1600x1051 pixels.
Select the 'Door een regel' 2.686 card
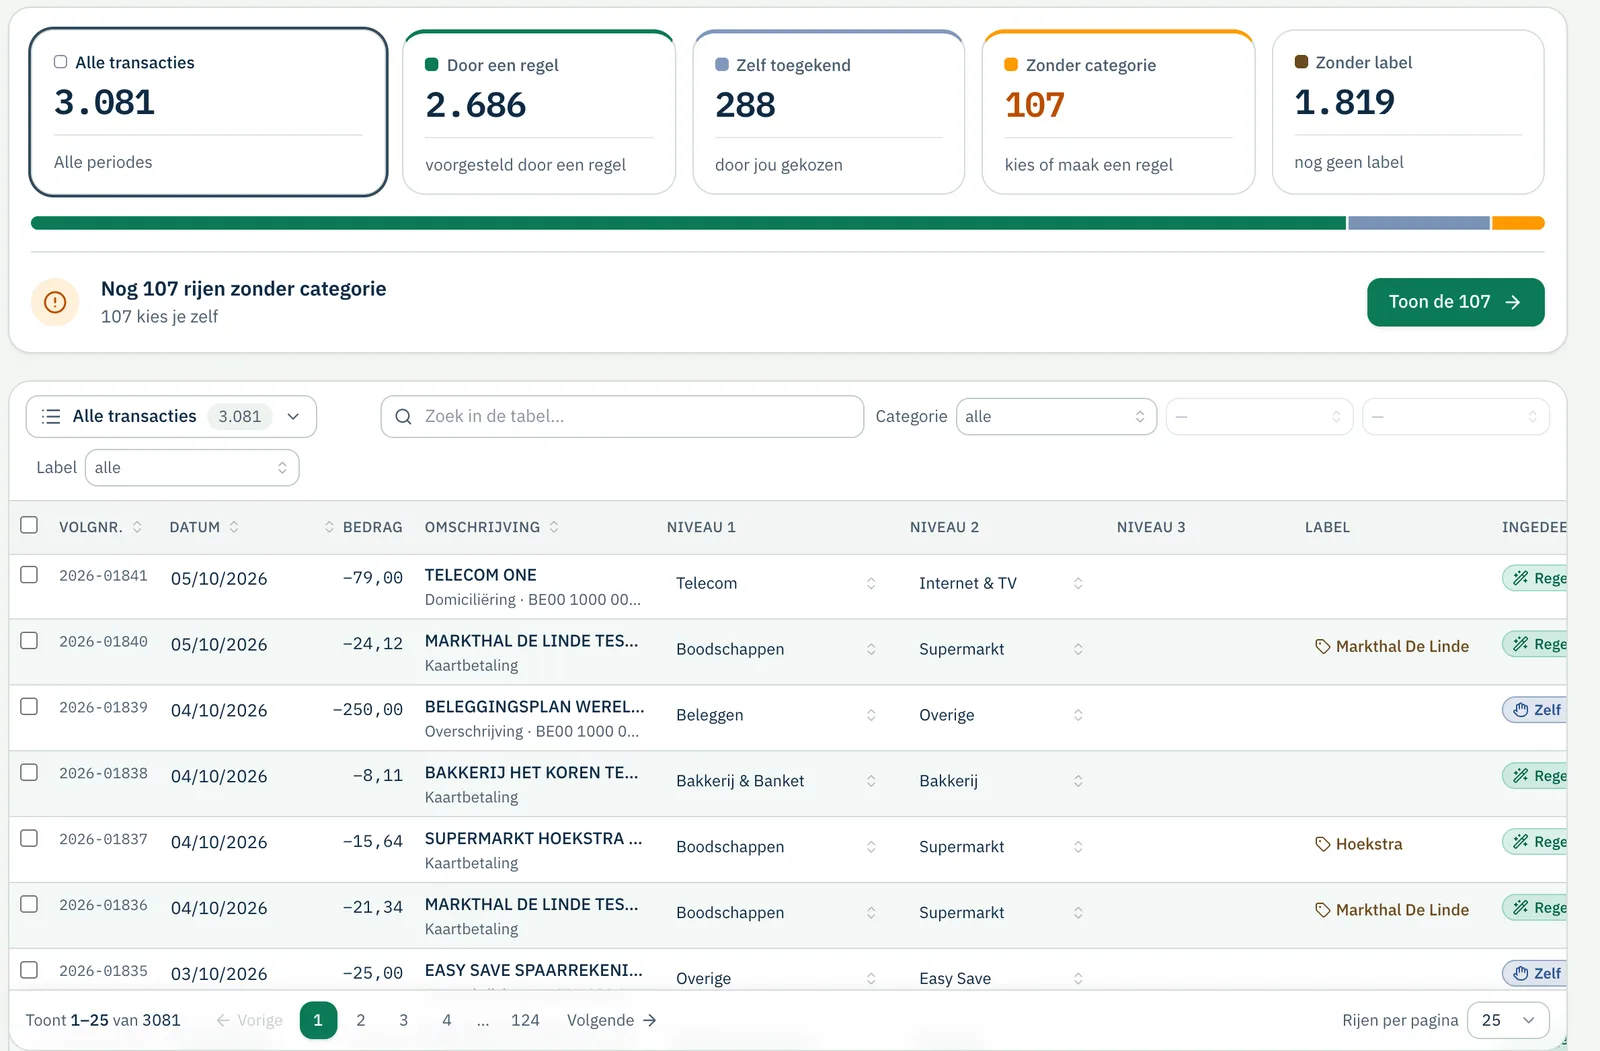point(539,112)
